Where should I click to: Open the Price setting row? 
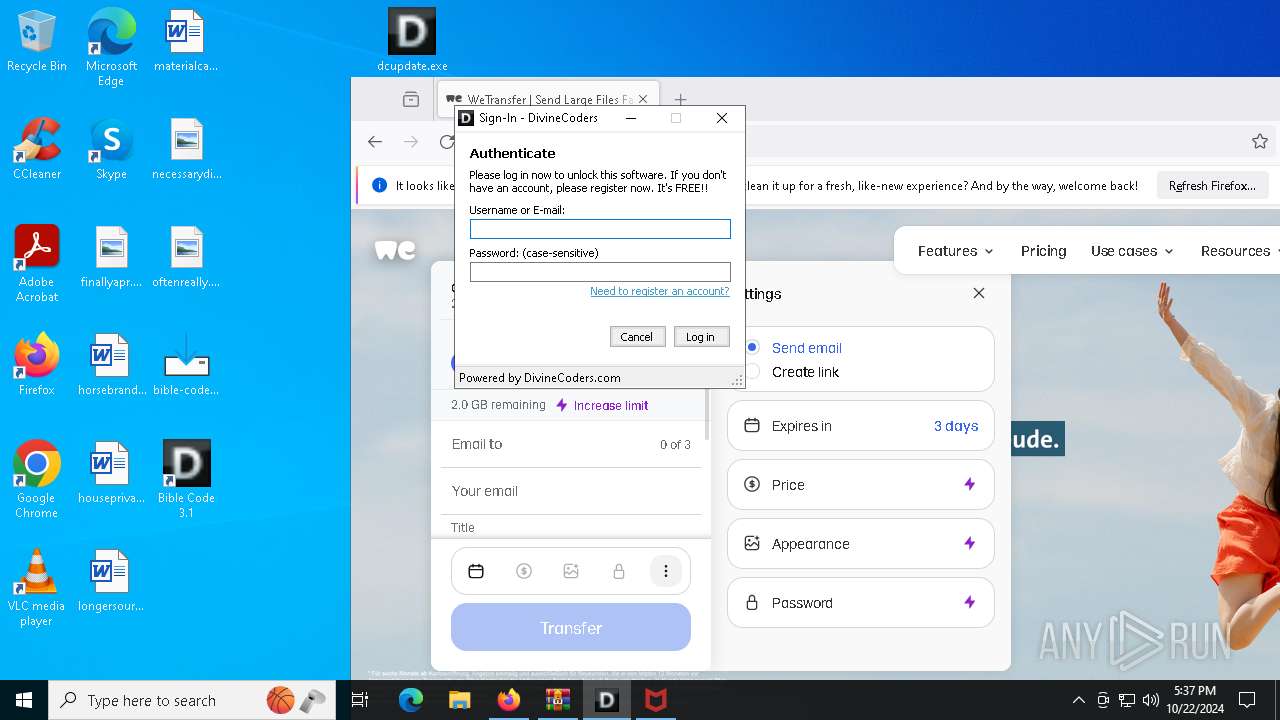pos(860,485)
